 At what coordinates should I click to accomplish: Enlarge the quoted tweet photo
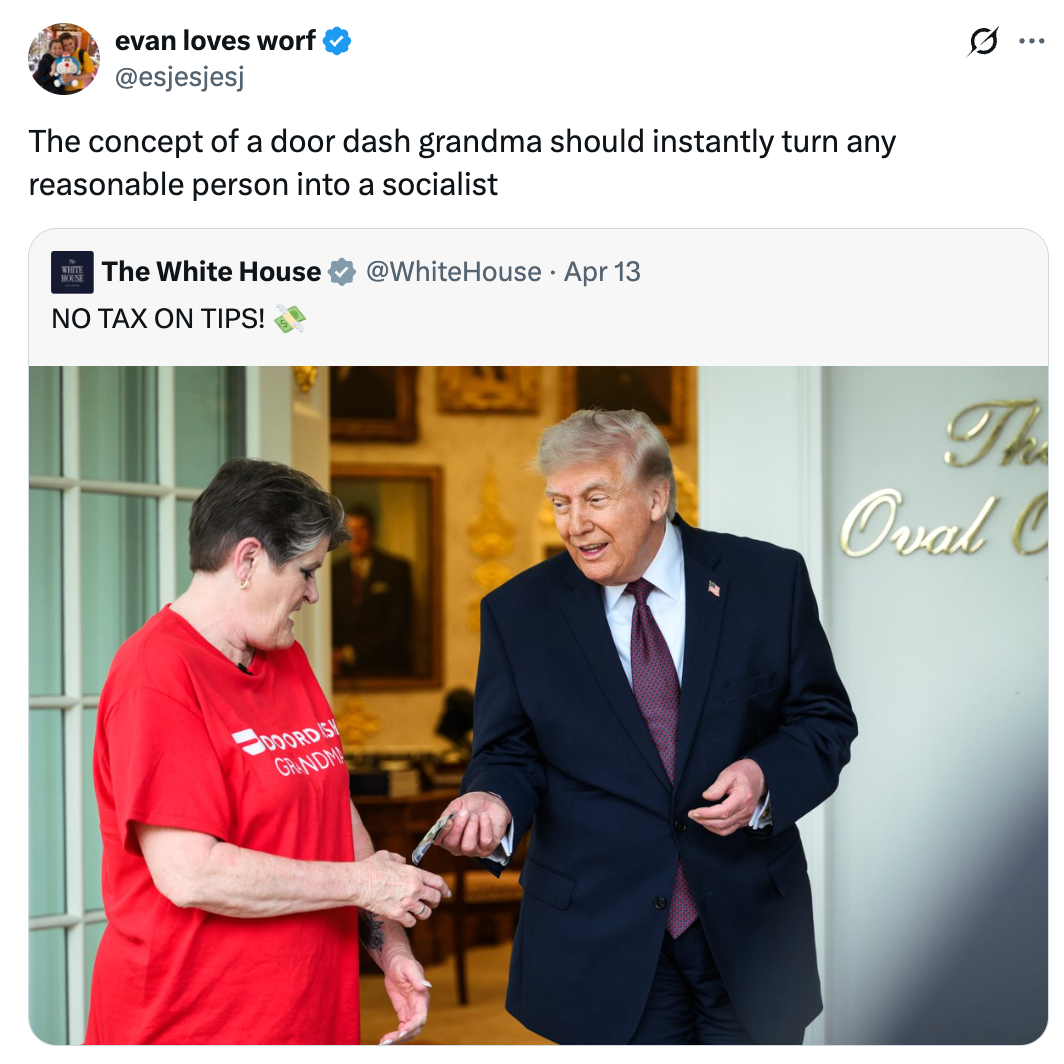(538, 705)
